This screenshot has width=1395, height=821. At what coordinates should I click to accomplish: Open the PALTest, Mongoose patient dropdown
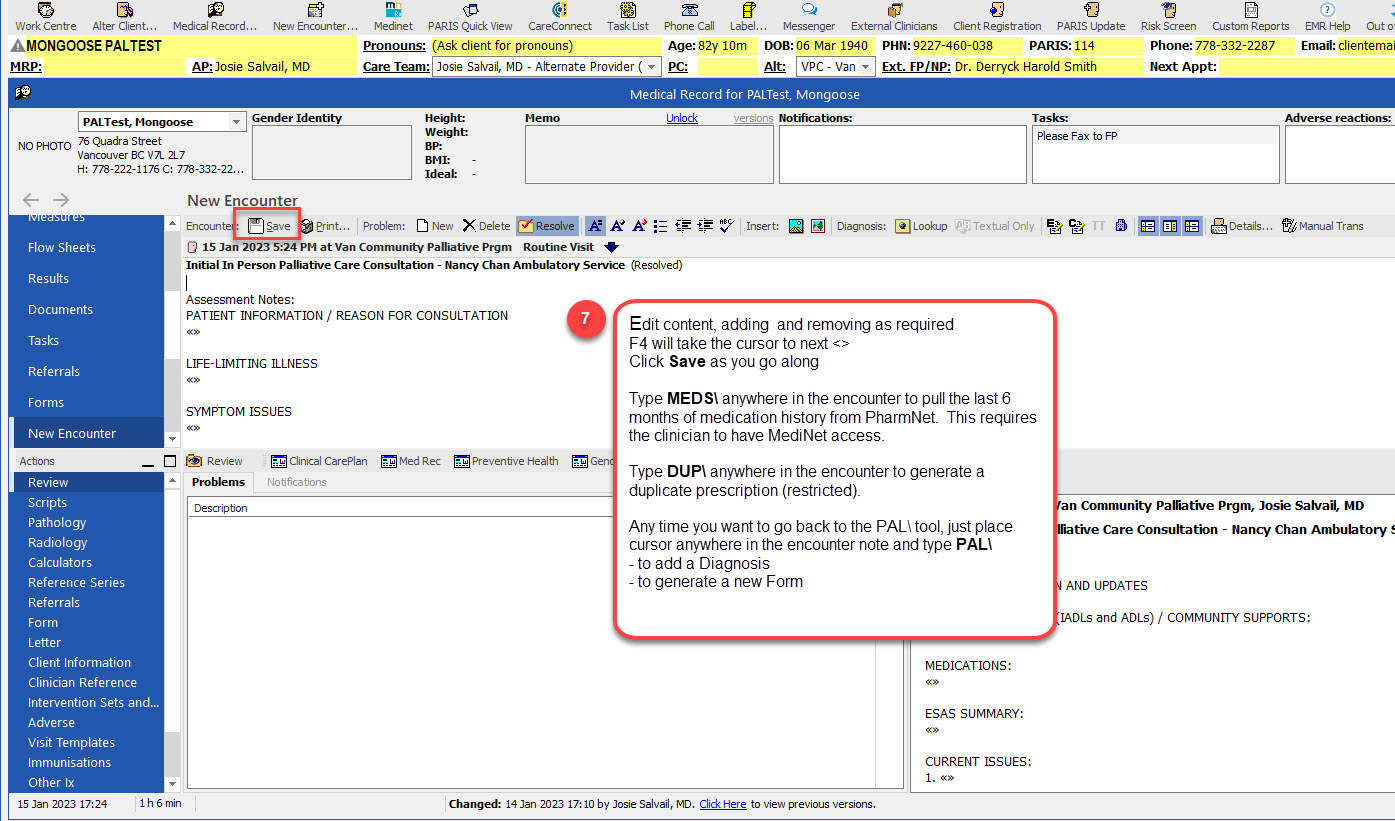coord(237,122)
